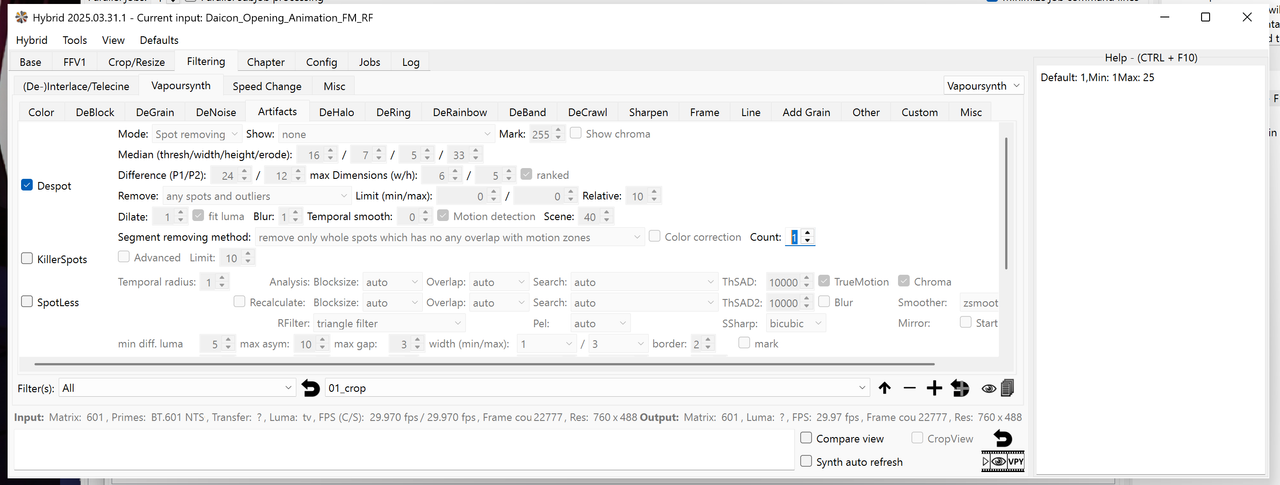
Task: Open the Hybrid menu
Action: tap(32, 40)
